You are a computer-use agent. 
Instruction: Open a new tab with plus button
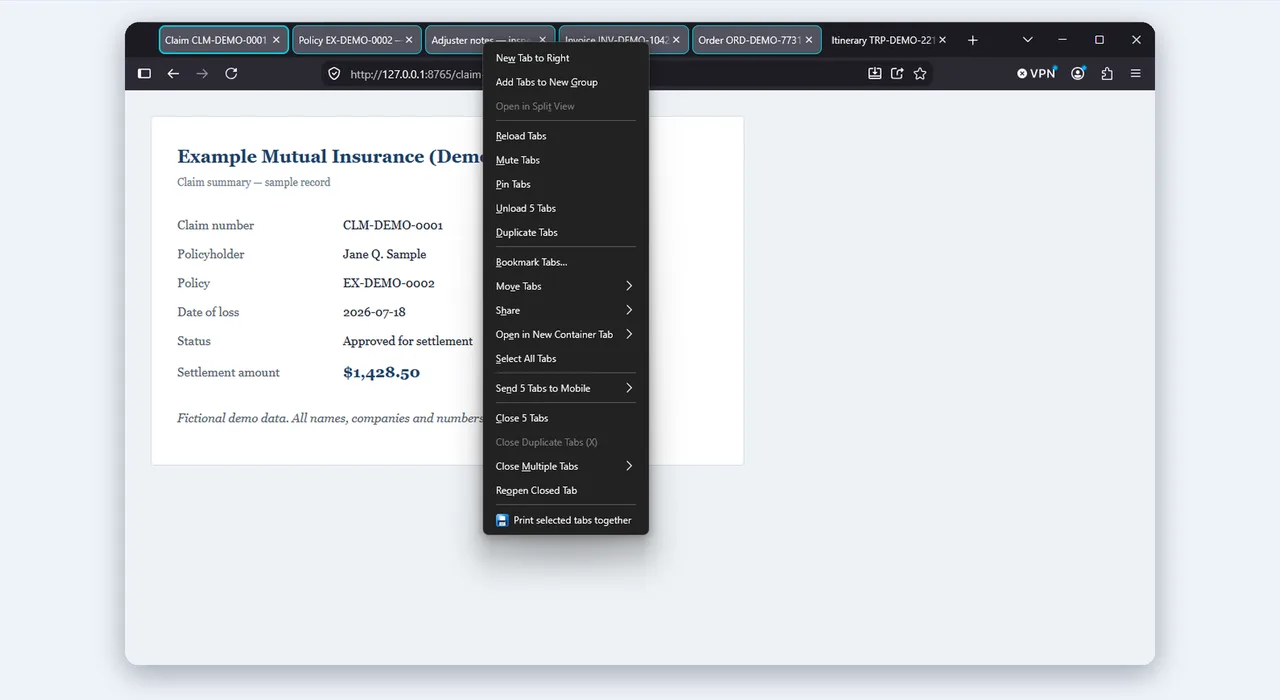972,40
